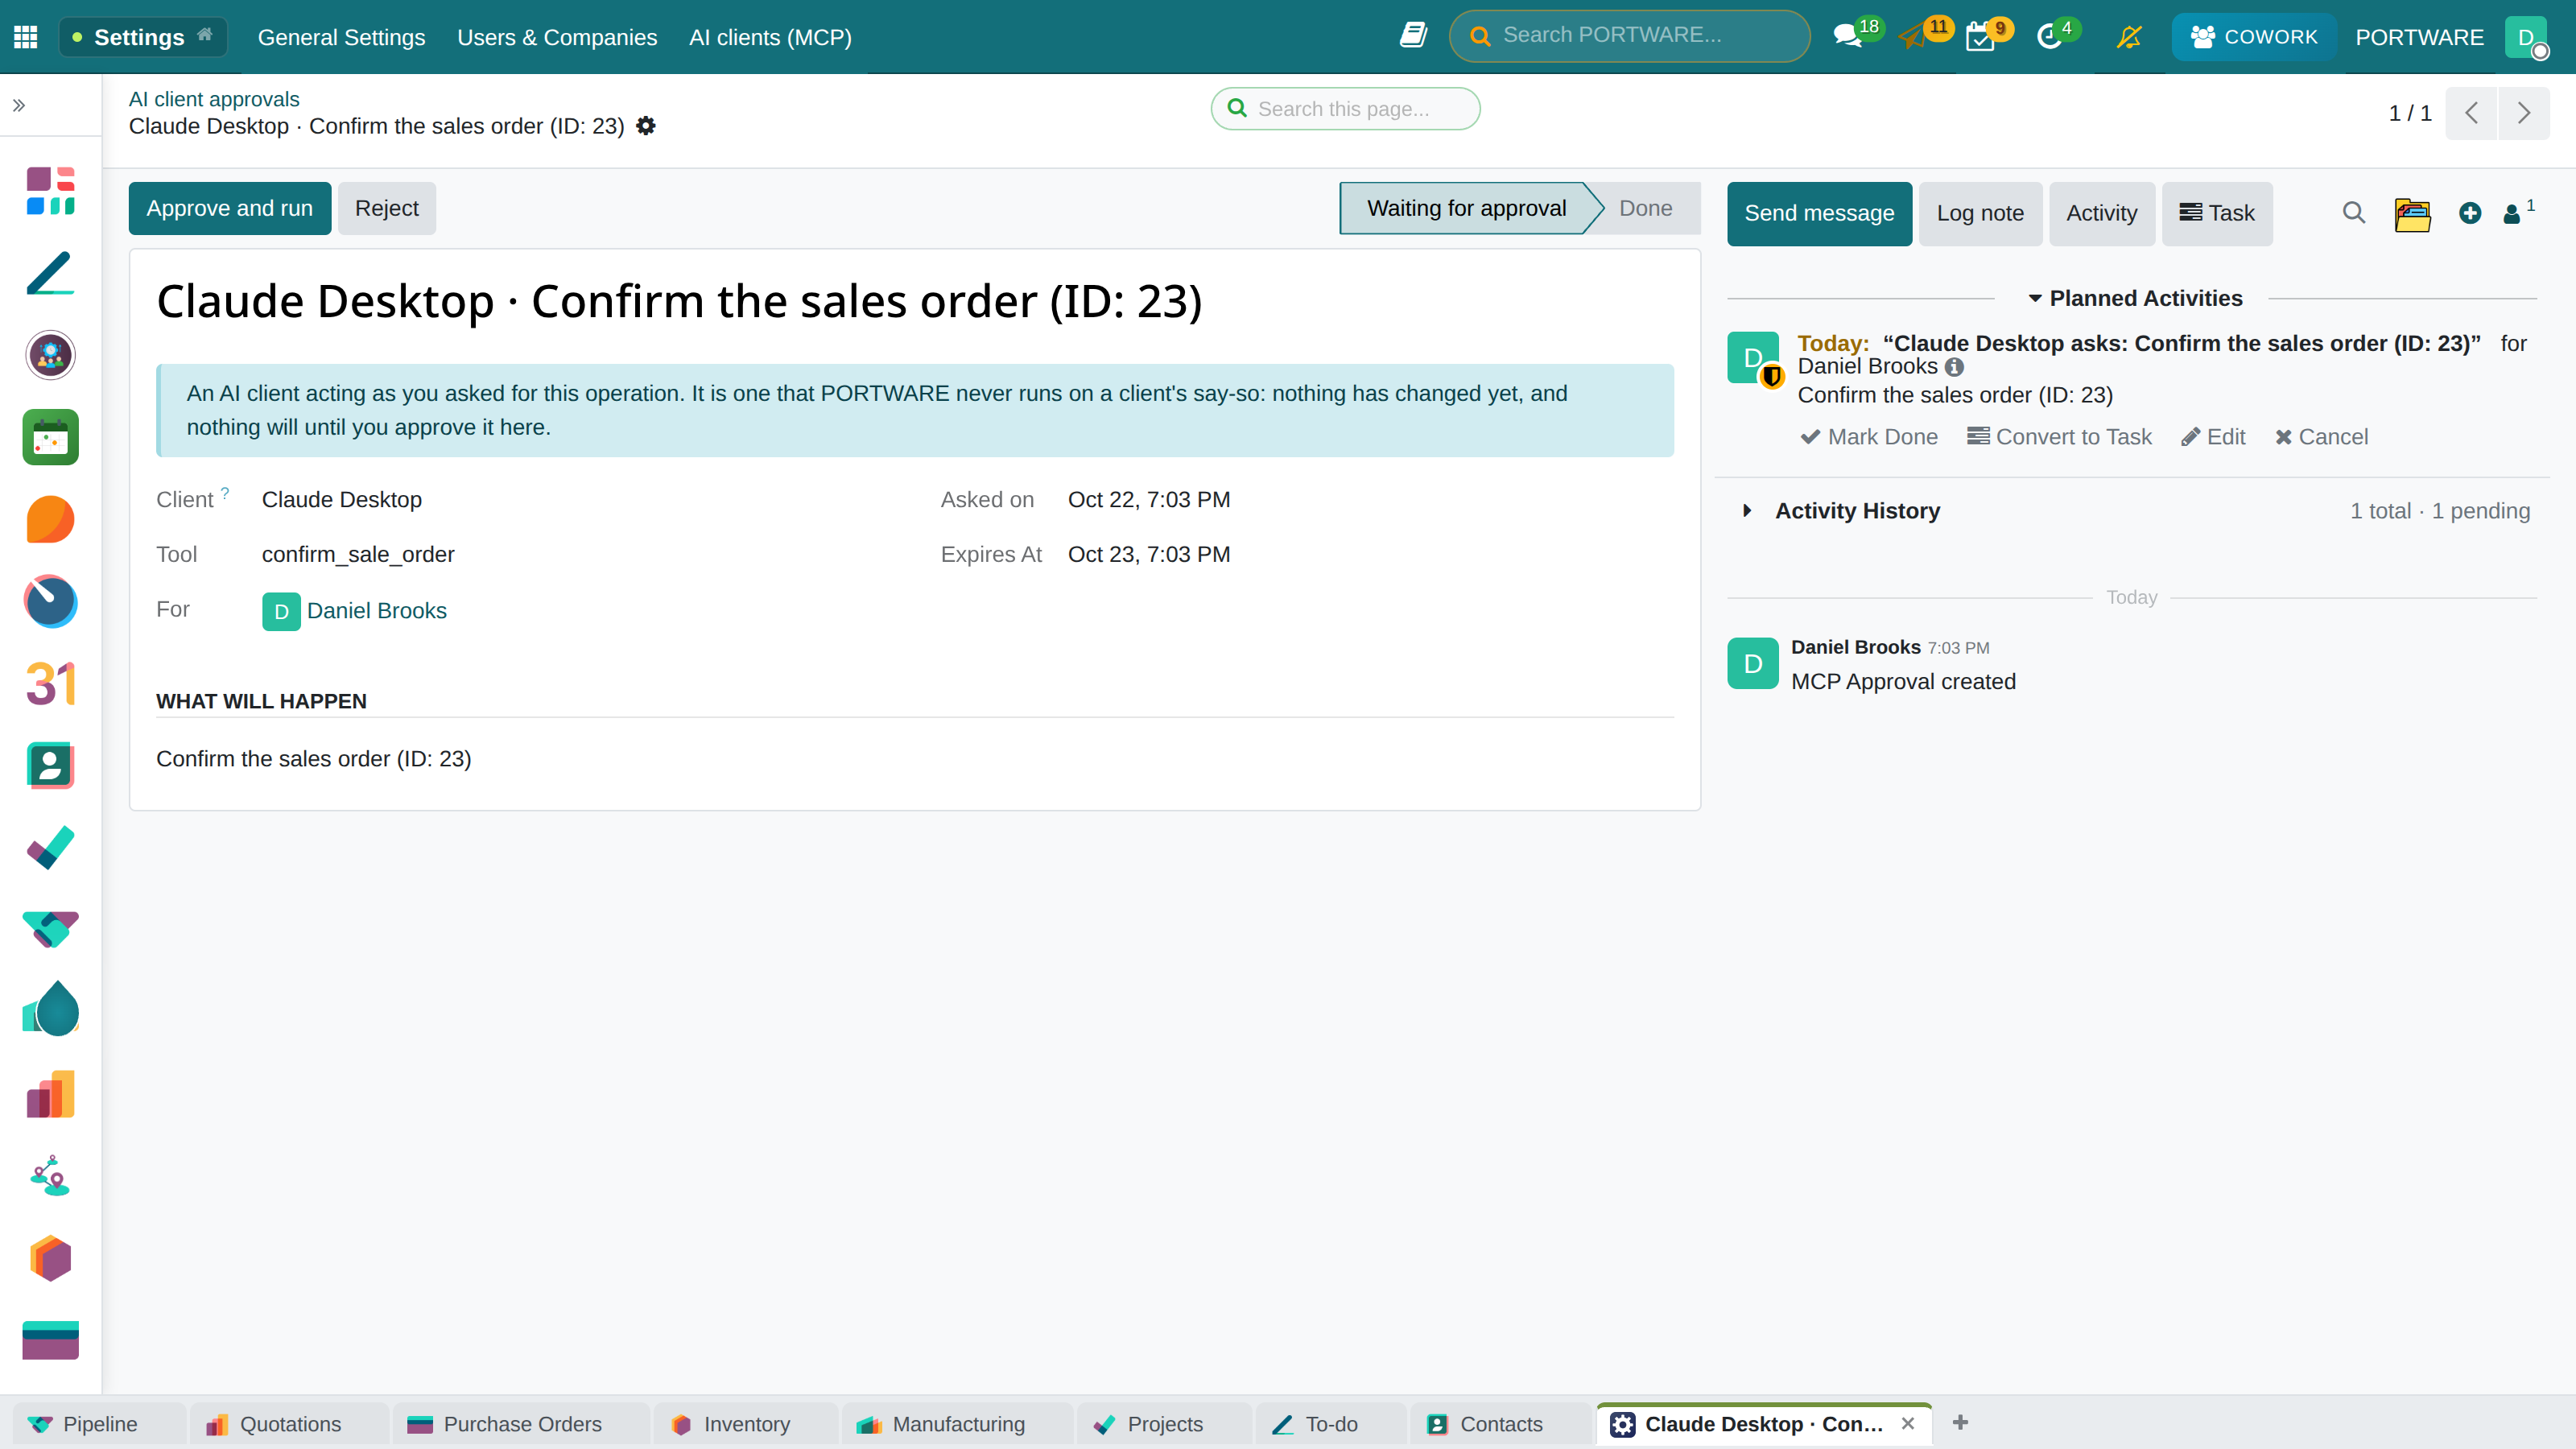Open the documents folder icon in chatter

pos(2412,213)
